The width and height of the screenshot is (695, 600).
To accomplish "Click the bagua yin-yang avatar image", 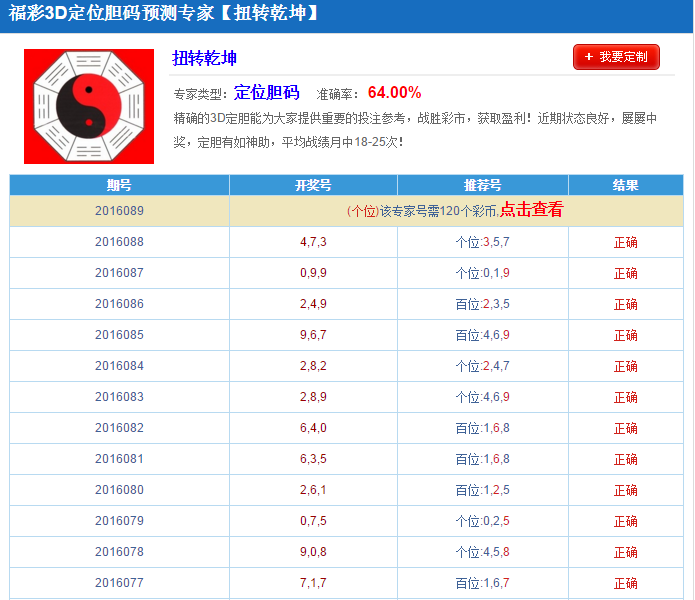I will tap(89, 106).
